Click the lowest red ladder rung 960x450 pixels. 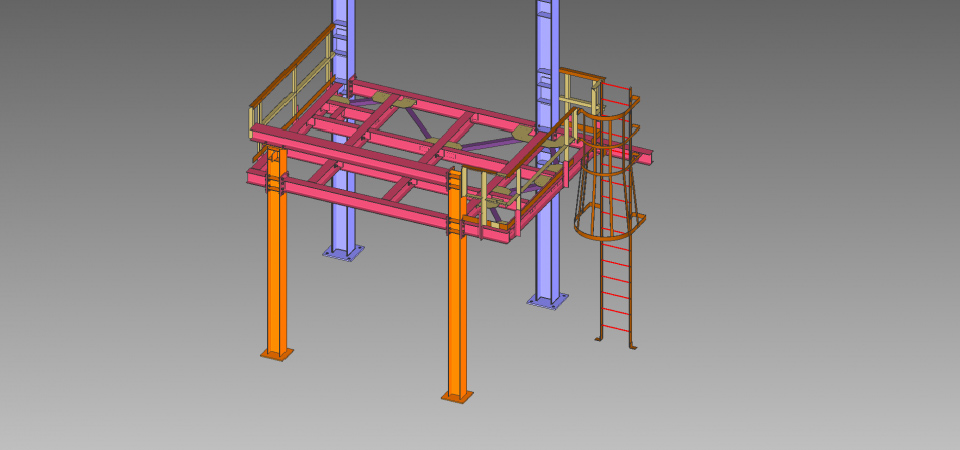(616, 330)
